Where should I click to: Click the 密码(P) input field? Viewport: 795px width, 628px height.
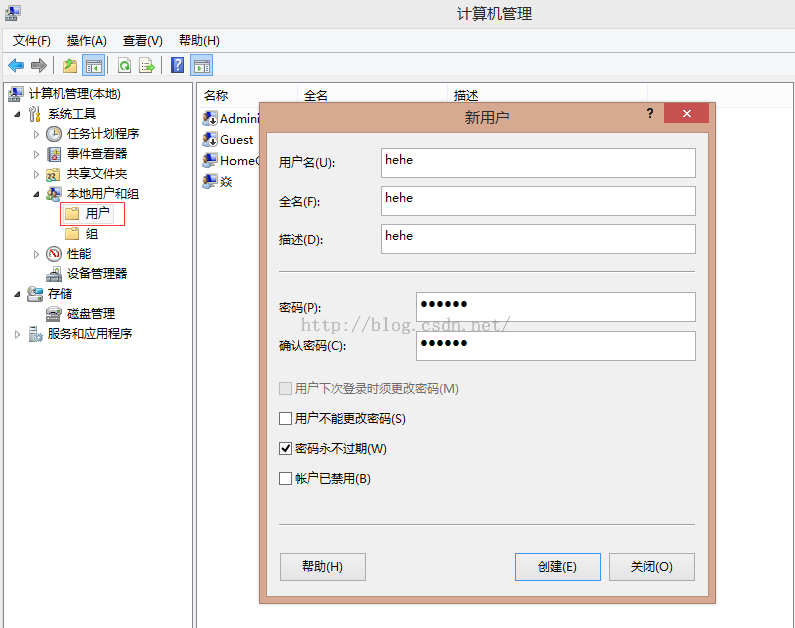point(556,307)
